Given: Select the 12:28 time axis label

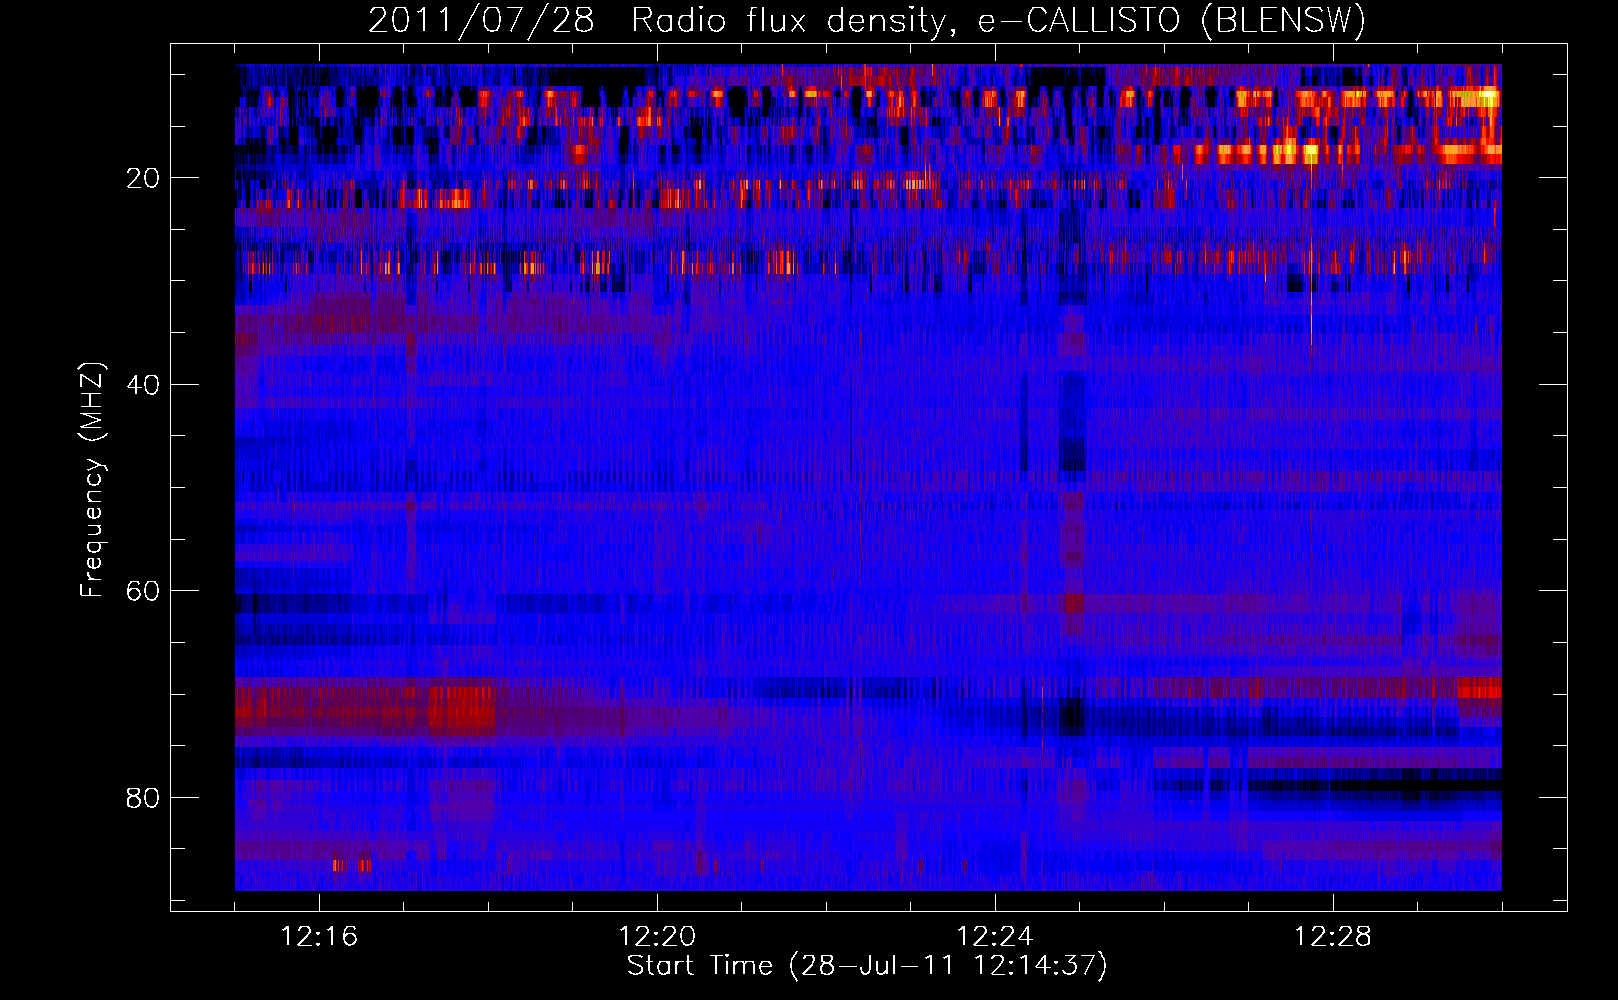Looking at the screenshot, I should (x=1333, y=937).
